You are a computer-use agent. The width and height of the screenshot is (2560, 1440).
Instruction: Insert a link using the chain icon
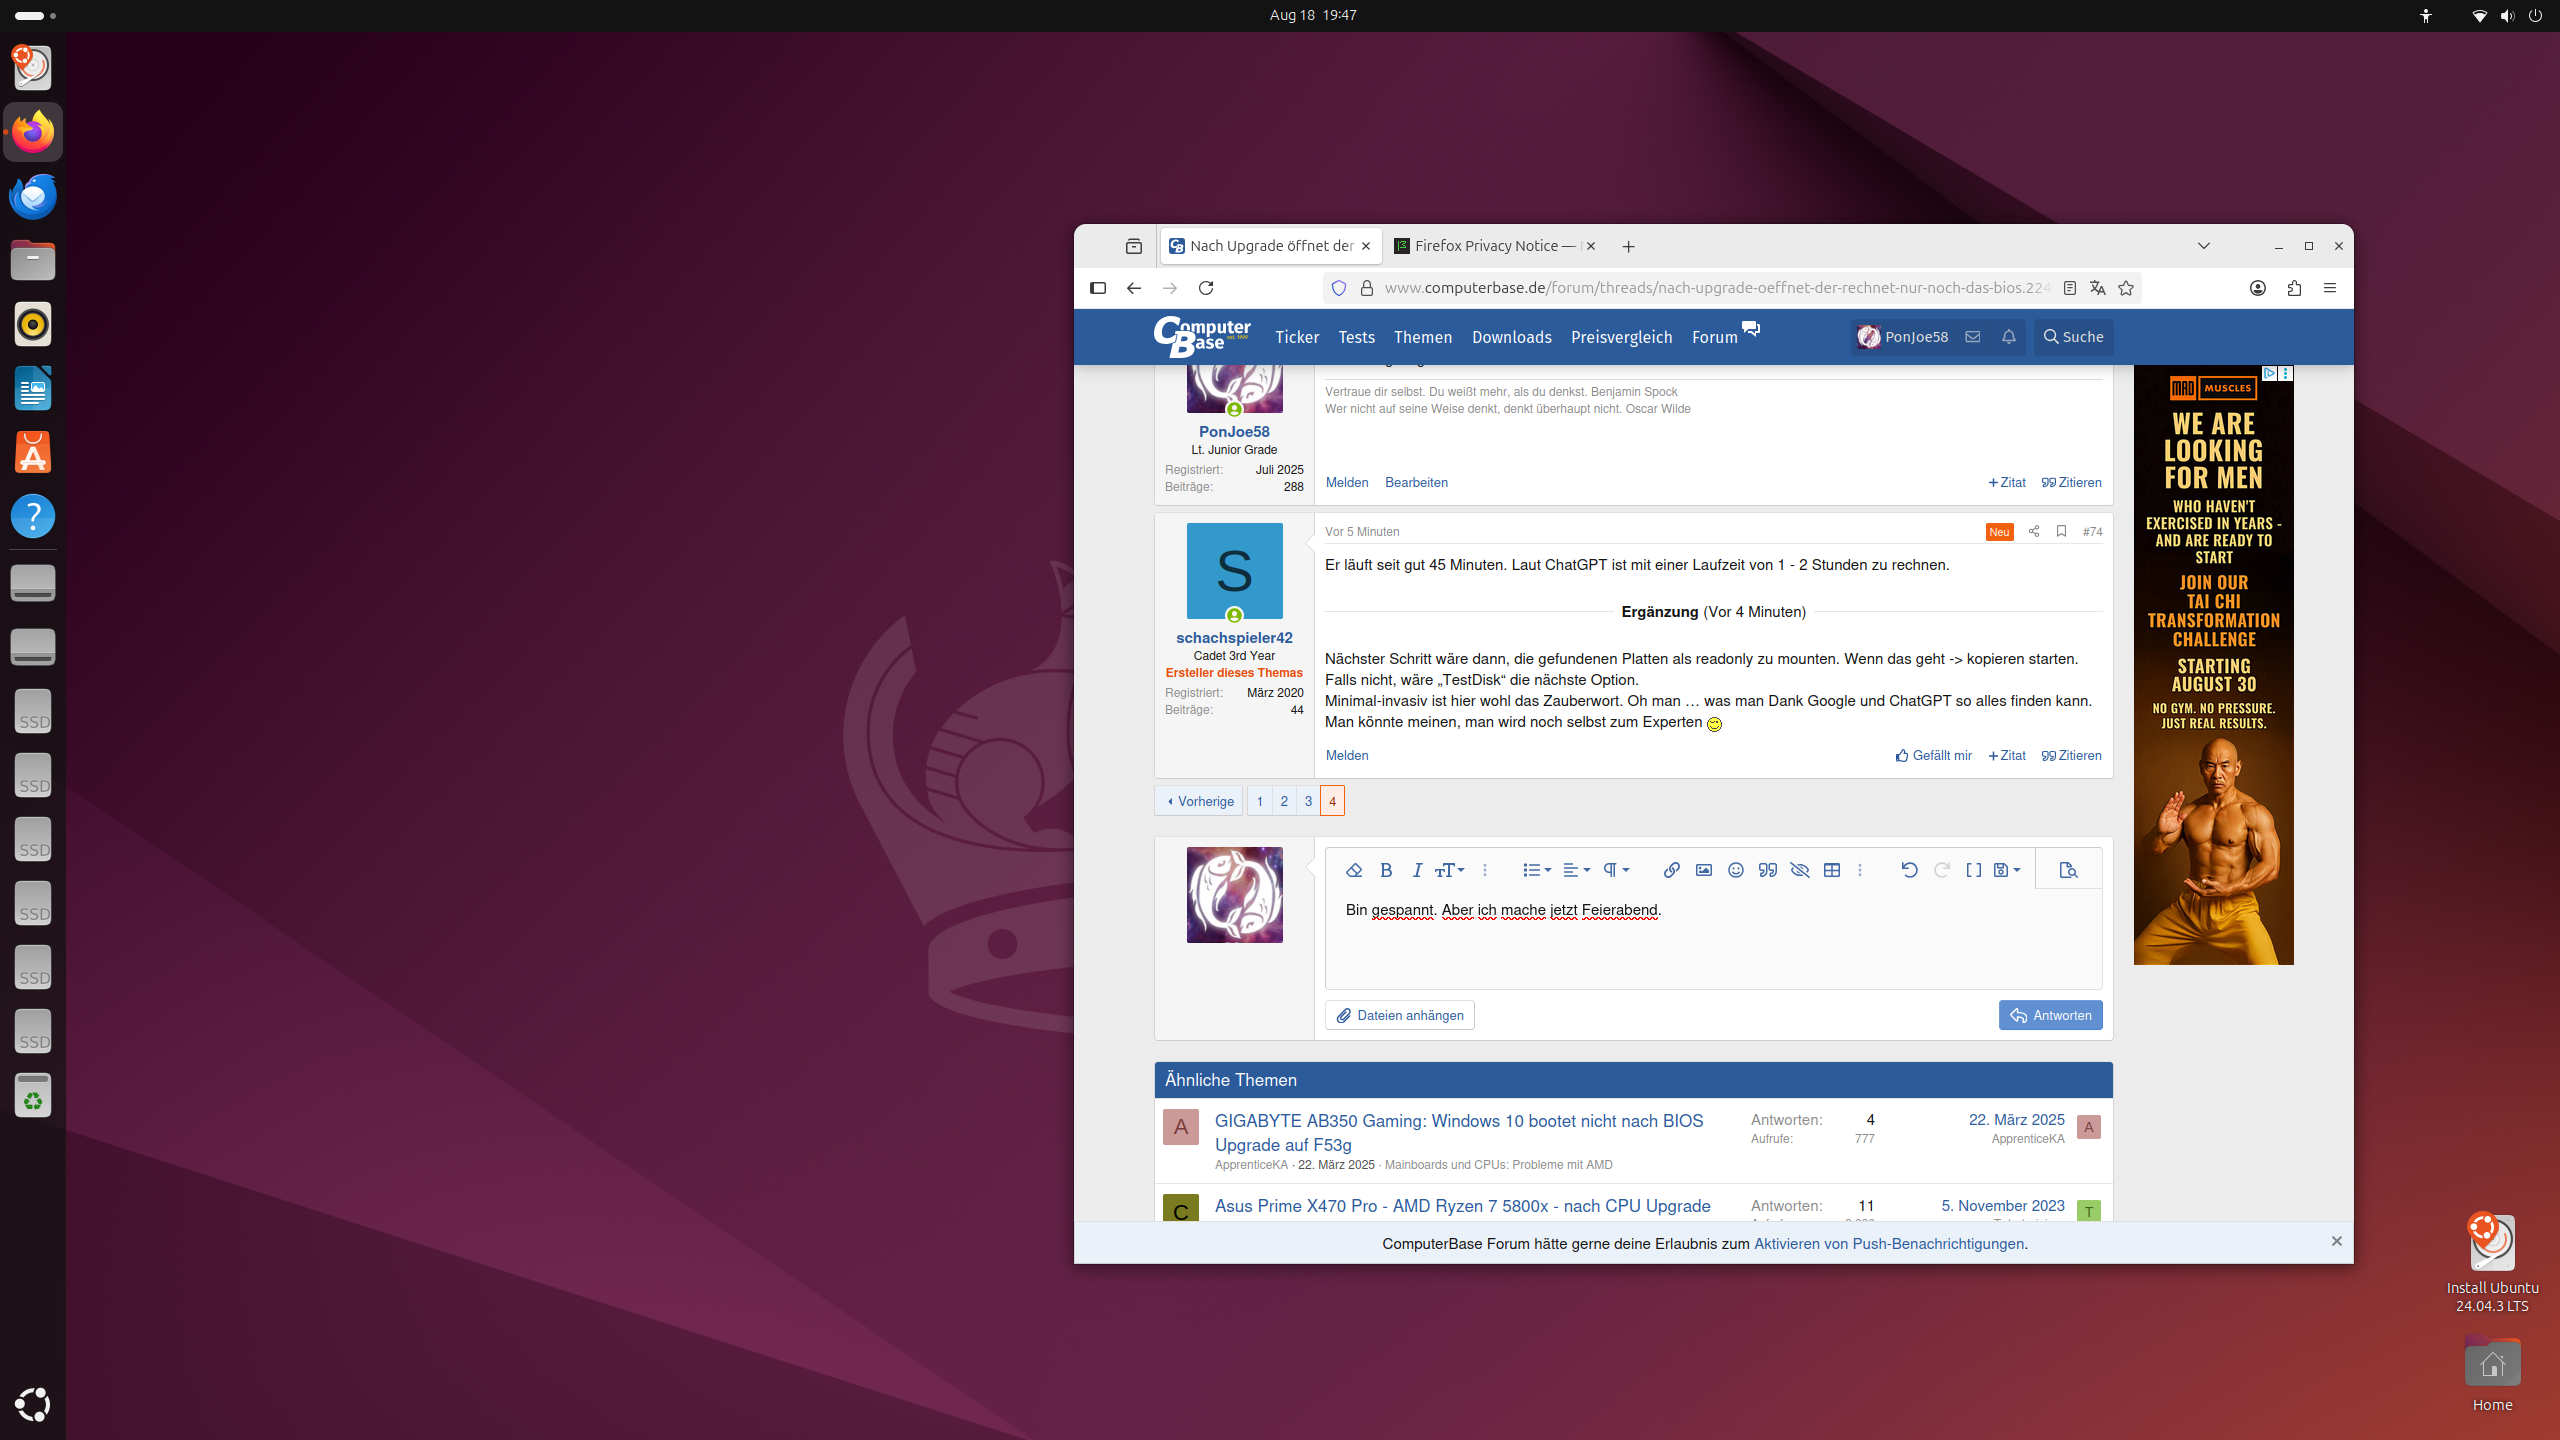[1671, 870]
